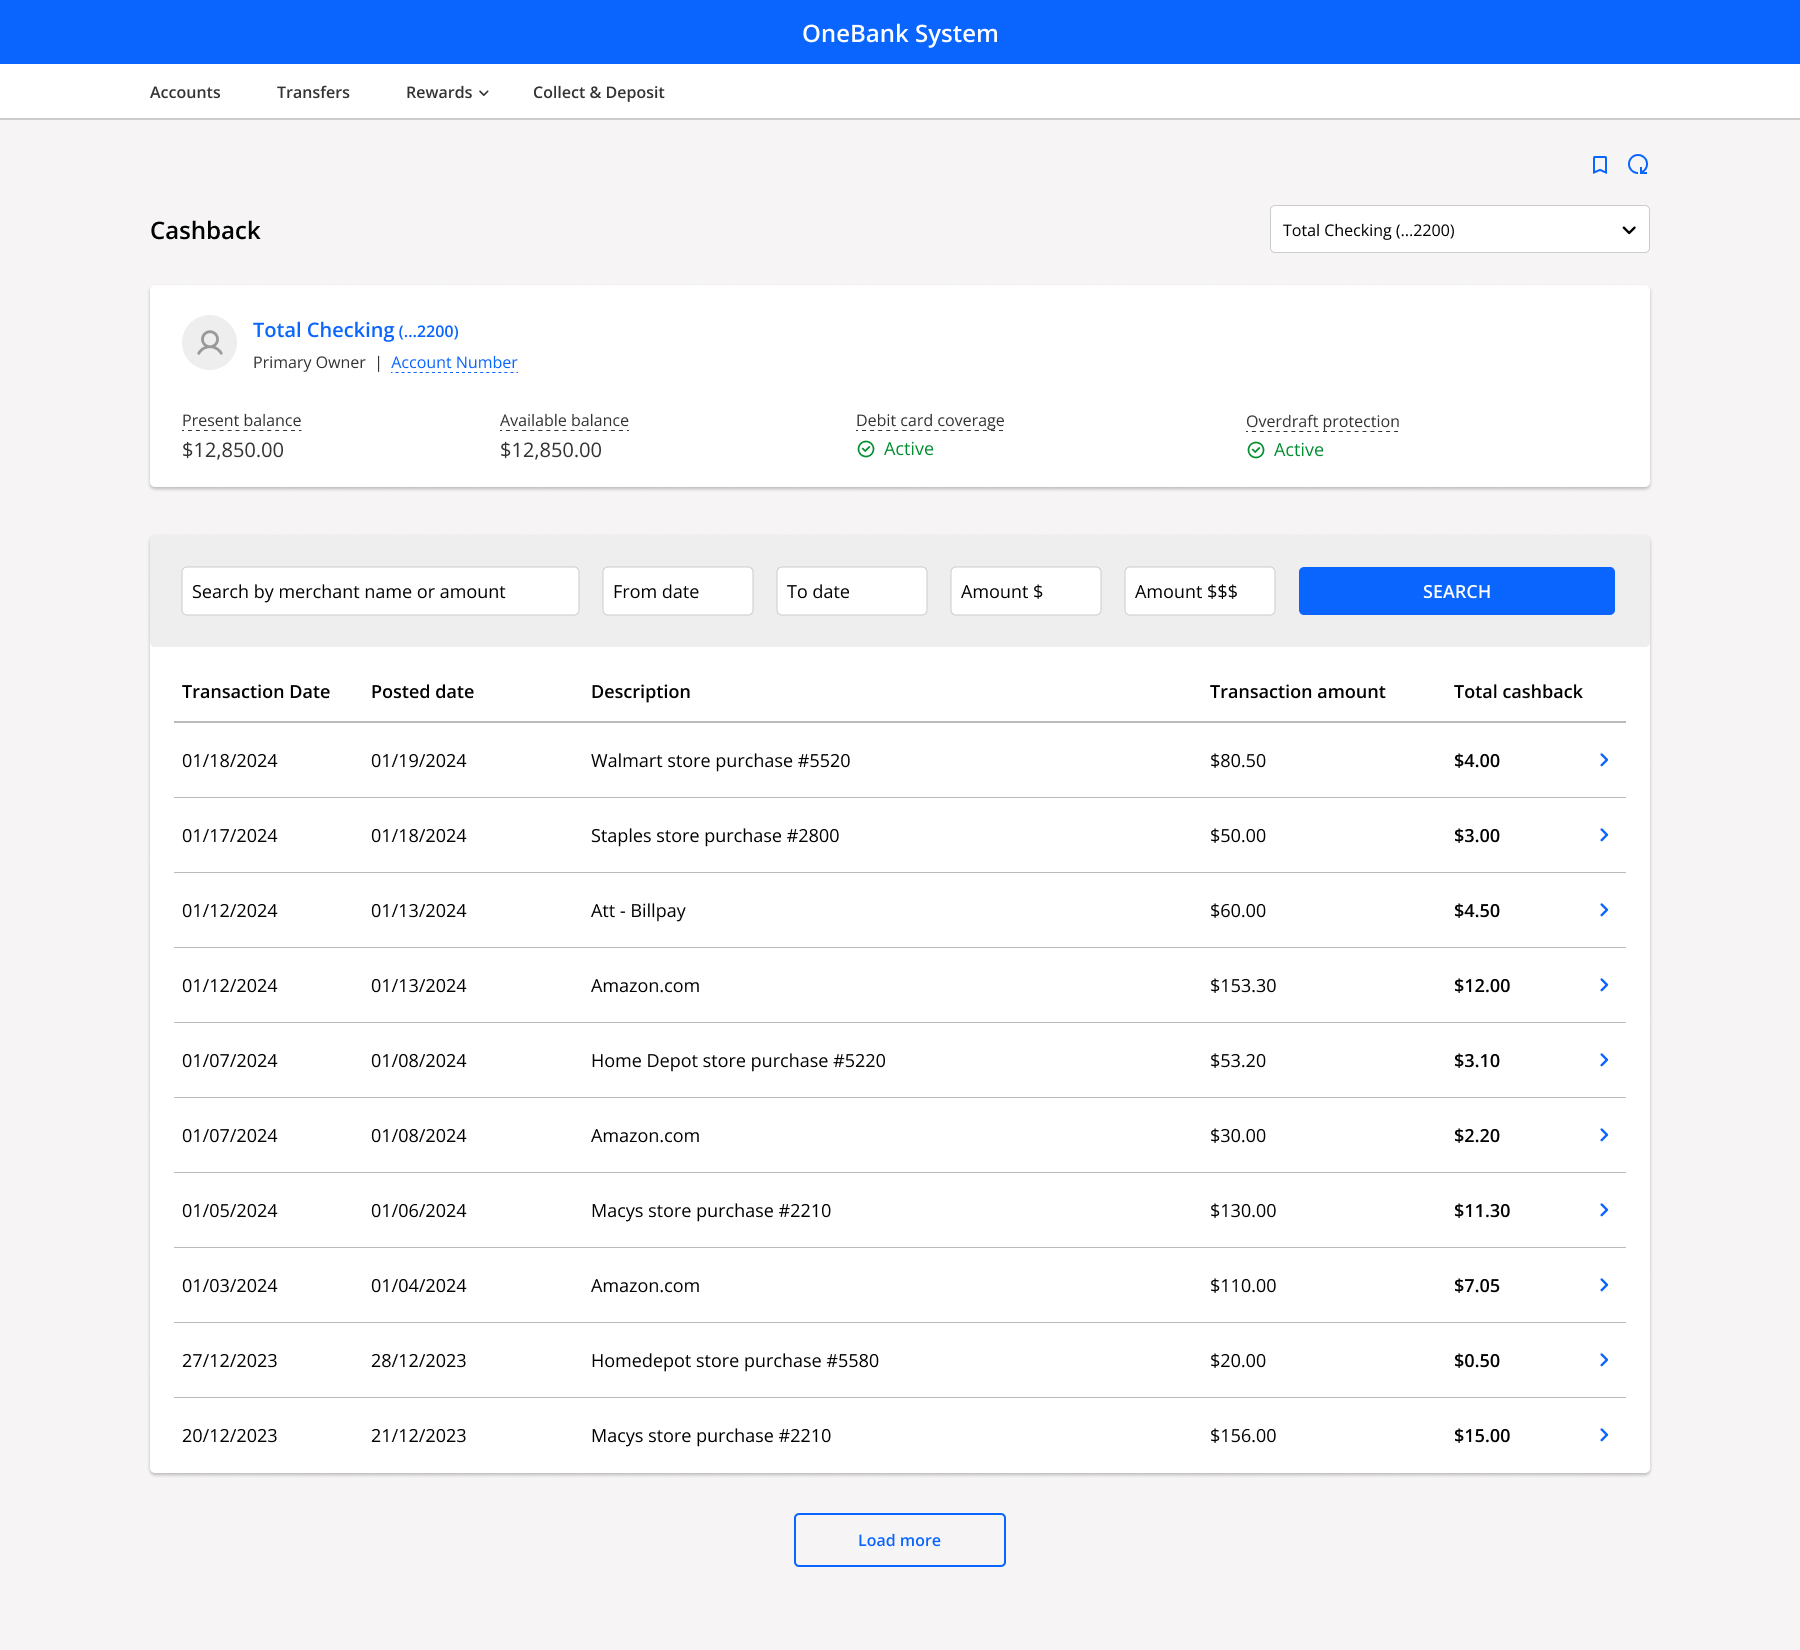
Task: Expand the Rewards menu
Action: tap(447, 92)
